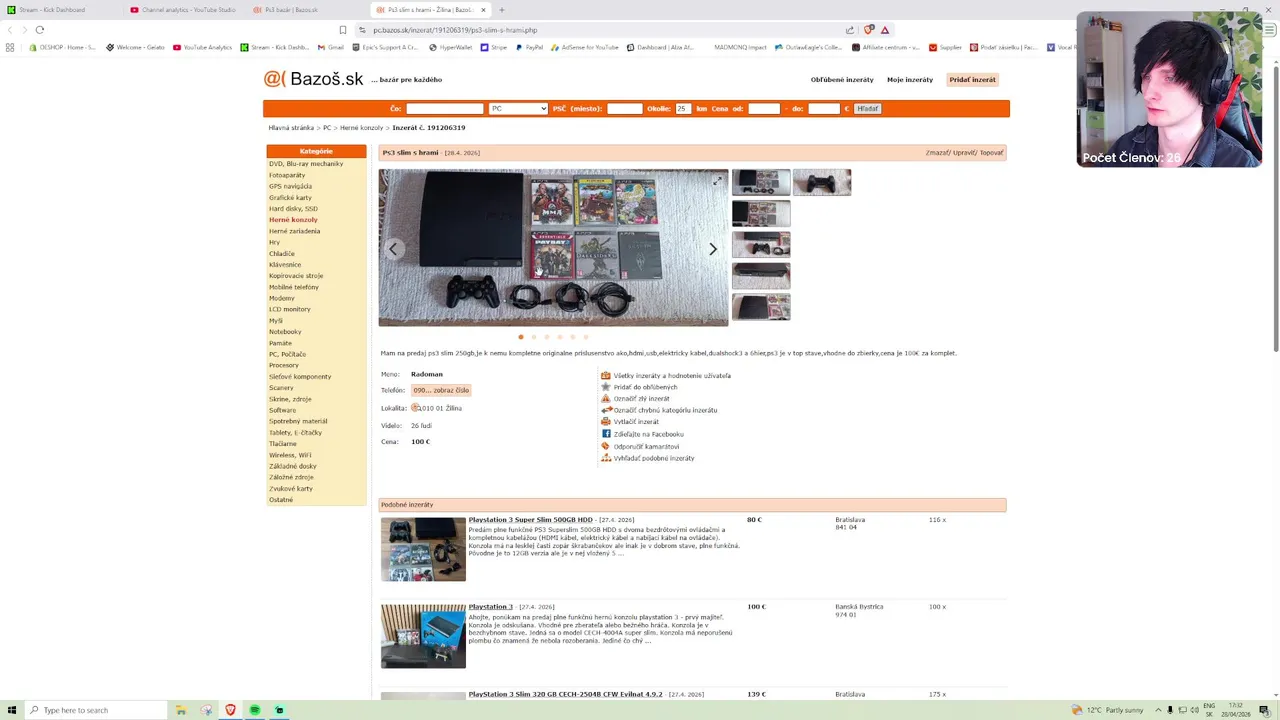This screenshot has width=1280, height=720.
Task: Click the Facebook share icon
Action: [606, 434]
